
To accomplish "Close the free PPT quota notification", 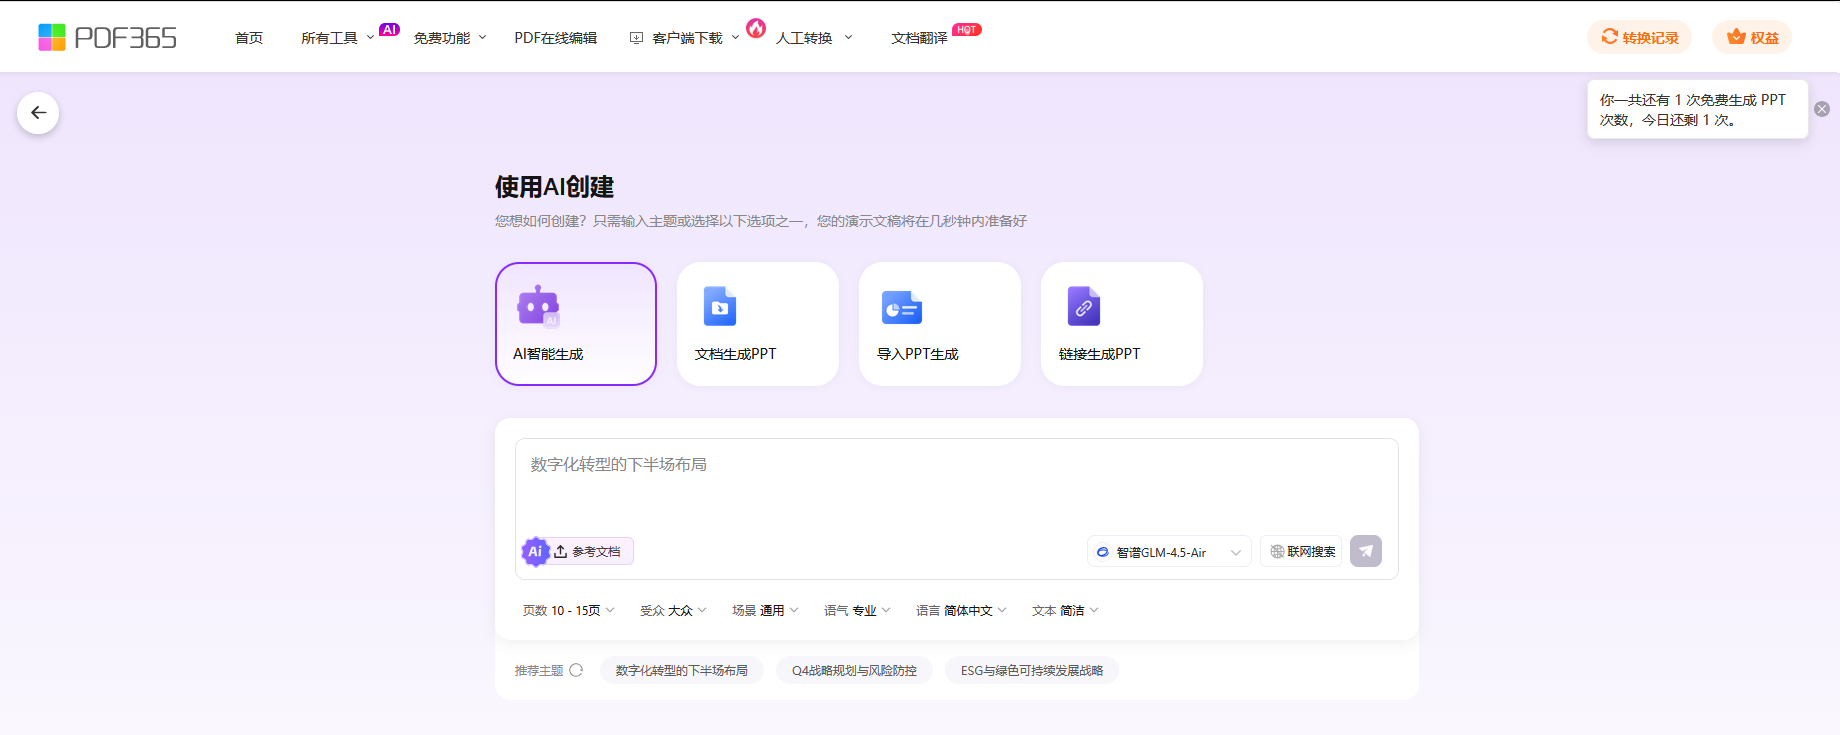I will pos(1822,109).
